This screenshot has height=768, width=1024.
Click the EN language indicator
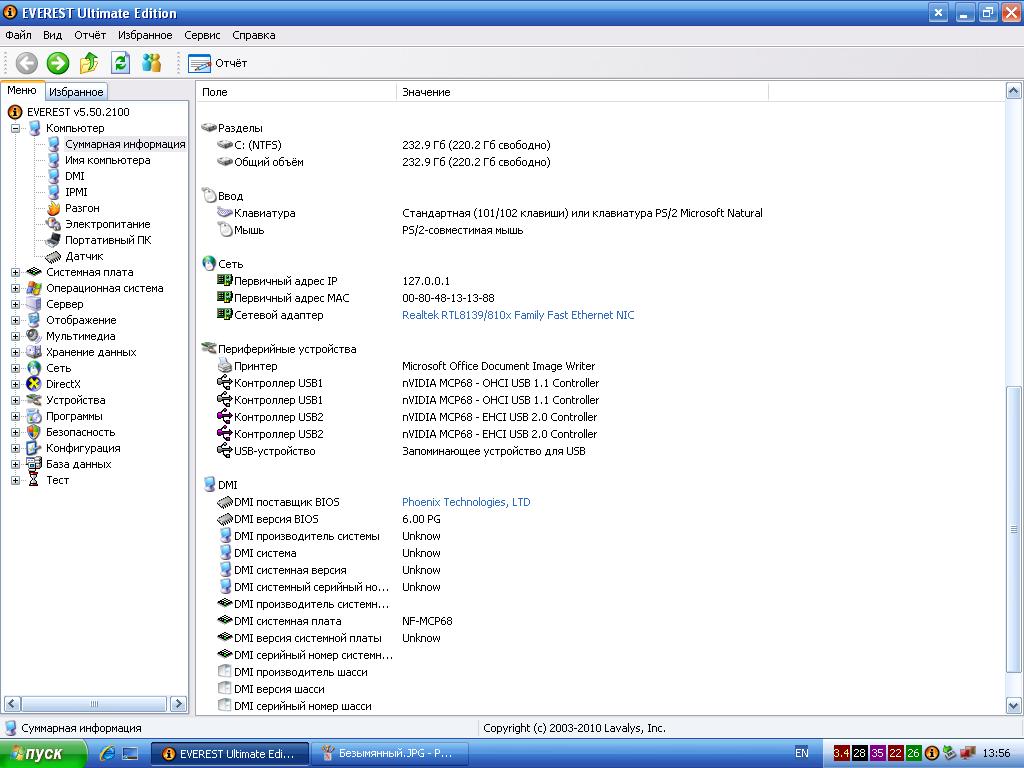[801, 753]
